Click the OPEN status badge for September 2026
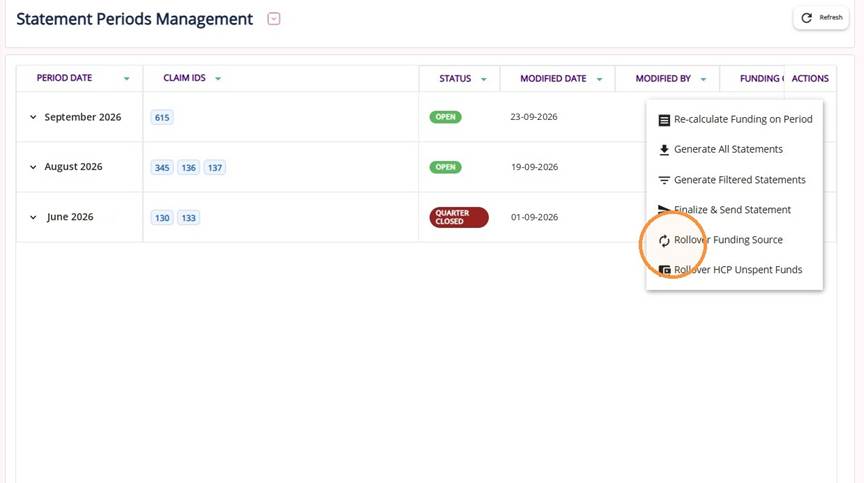864x483 pixels. 445,117
